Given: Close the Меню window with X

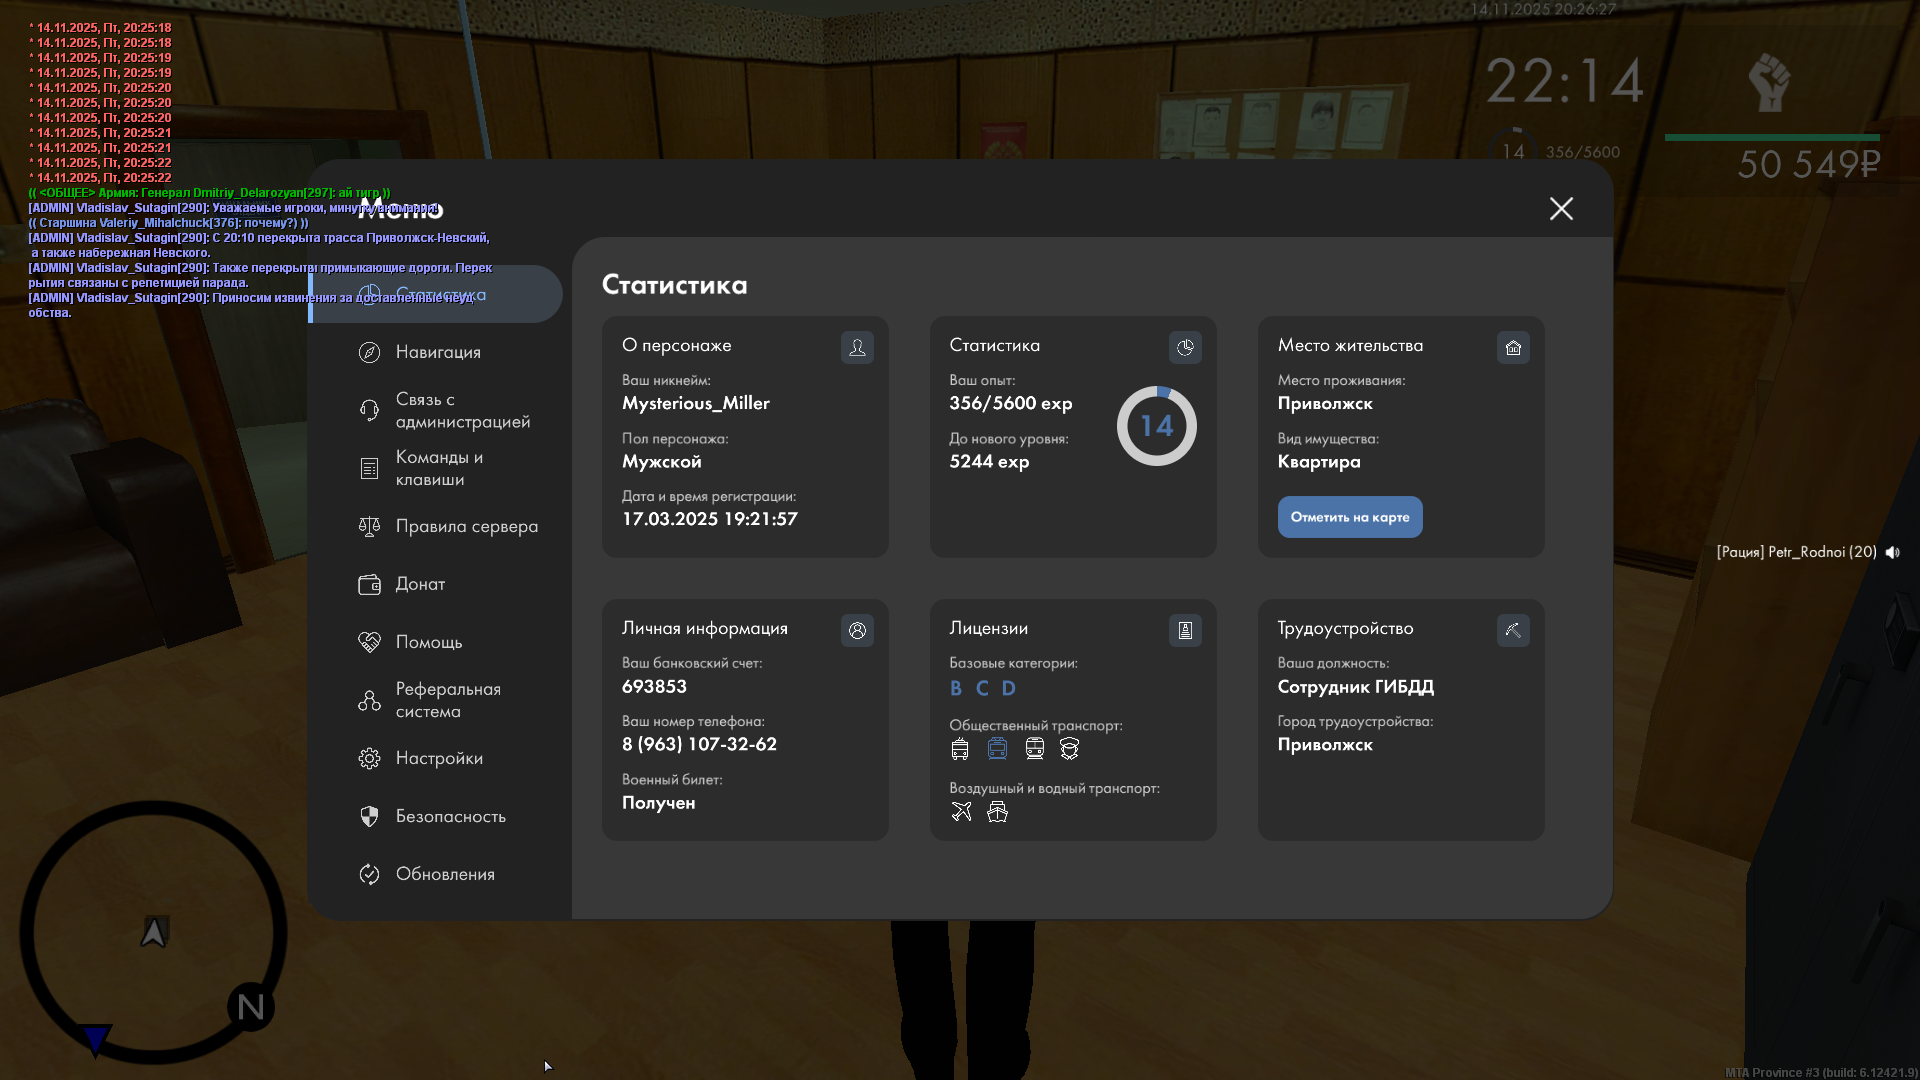Looking at the screenshot, I should click(x=1561, y=208).
